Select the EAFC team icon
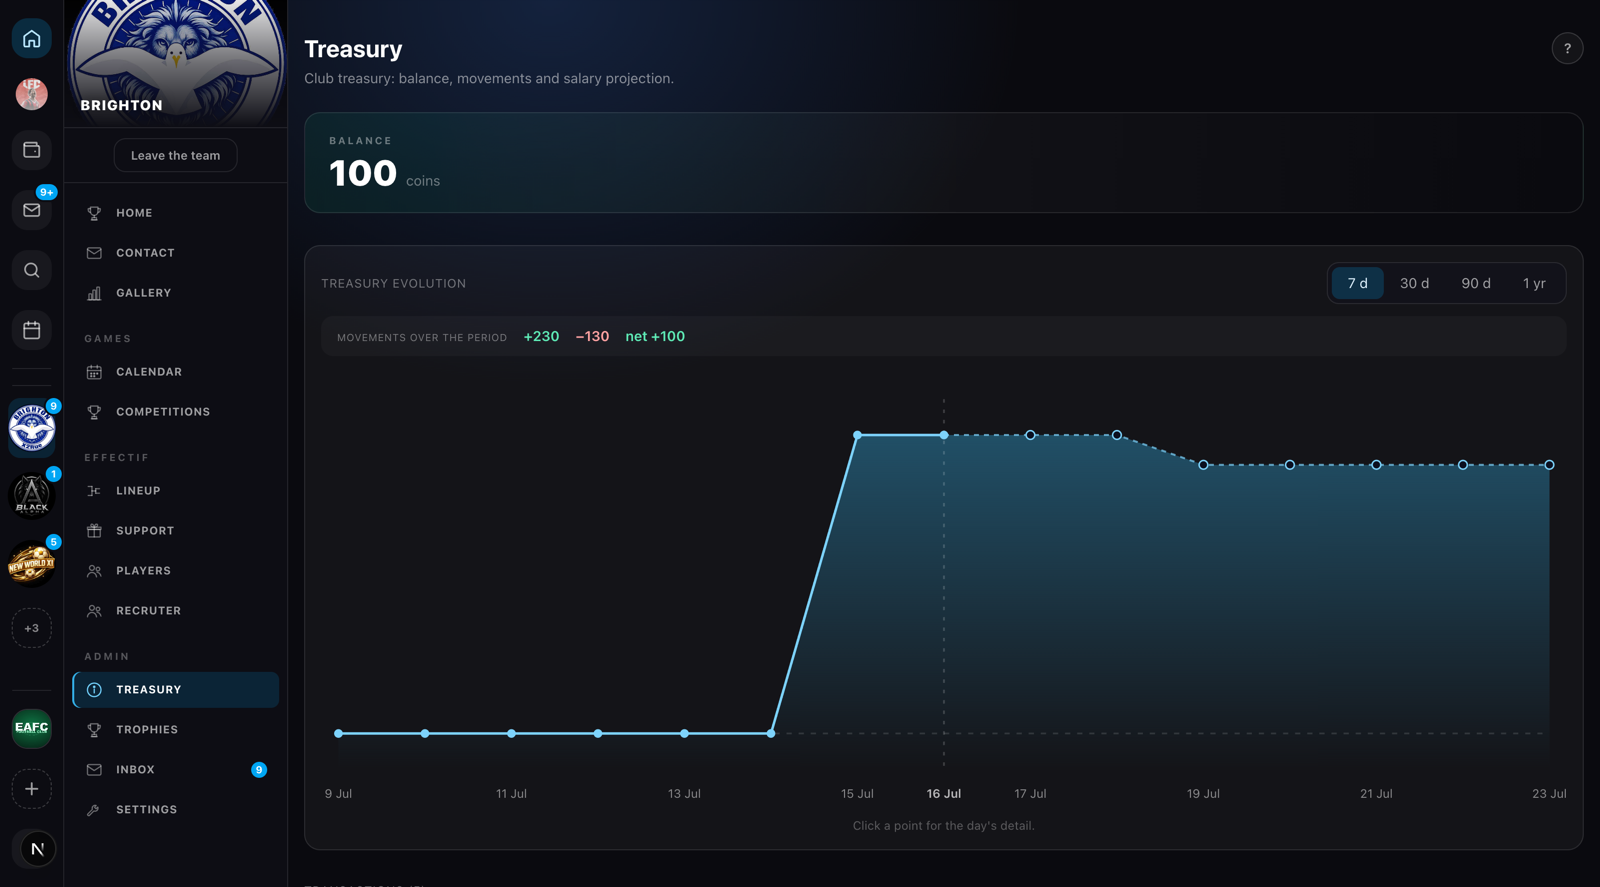Viewport: 1600px width, 887px height. coord(32,728)
